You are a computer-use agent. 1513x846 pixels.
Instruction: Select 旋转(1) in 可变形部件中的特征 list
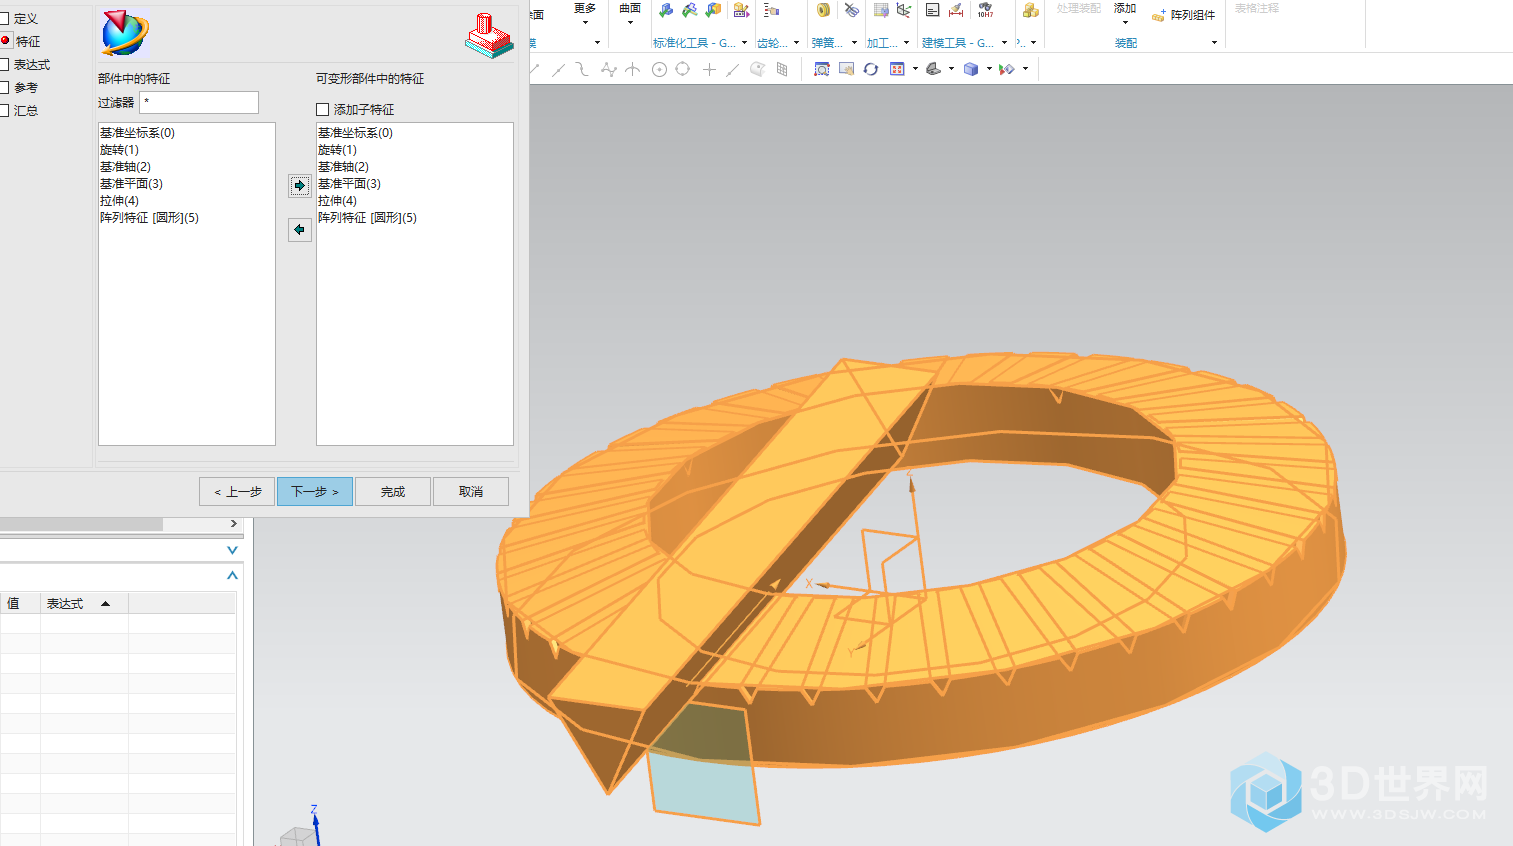point(337,149)
